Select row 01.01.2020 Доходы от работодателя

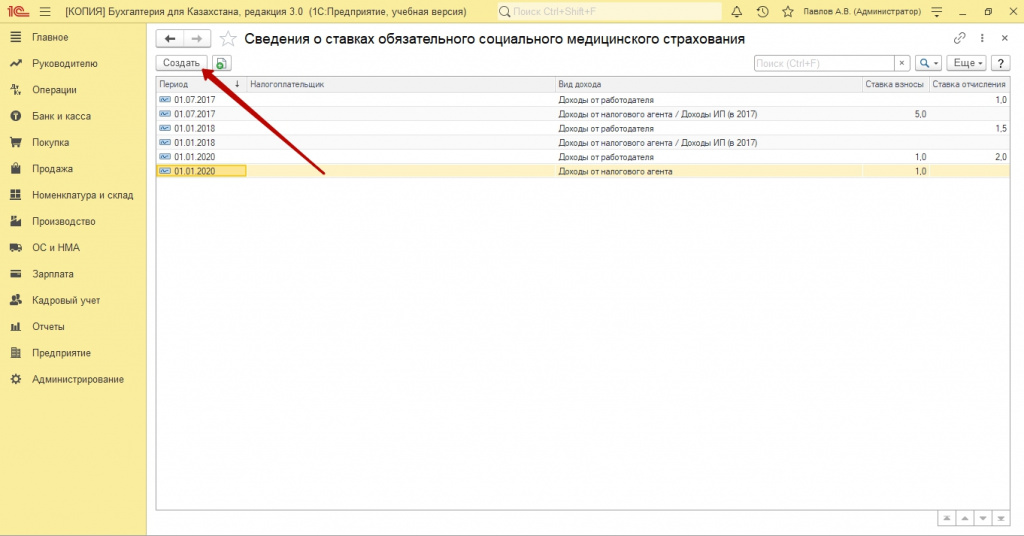coord(583,157)
